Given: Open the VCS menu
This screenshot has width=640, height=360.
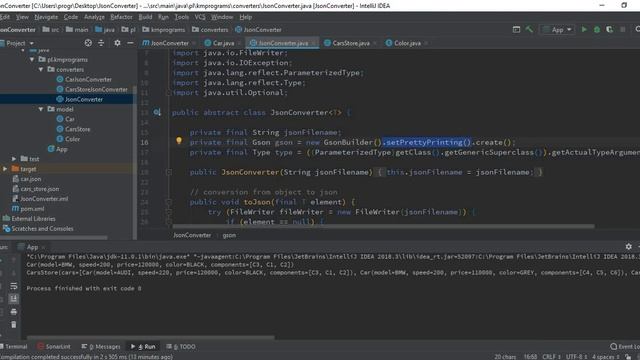Looking at the screenshot, I should pos(200,17).
